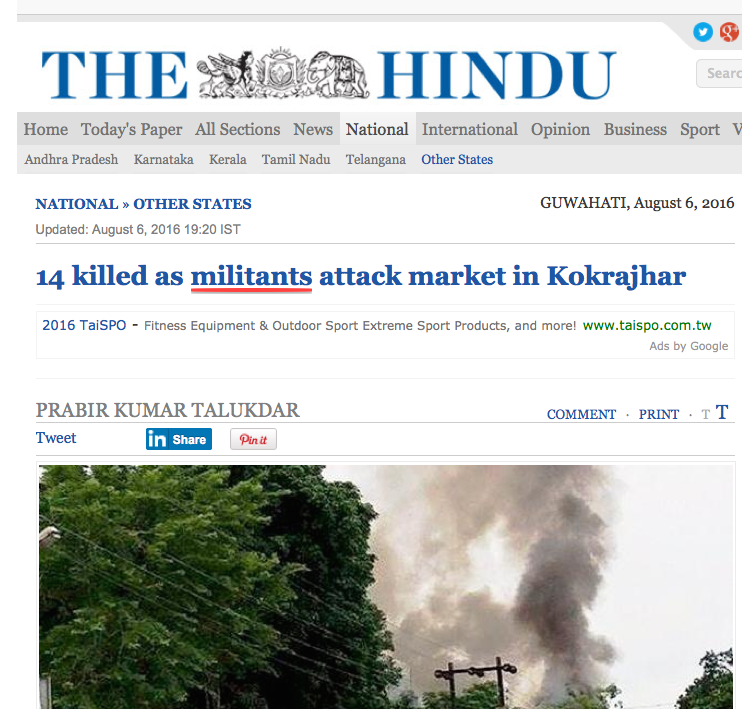Open the smoke article photo
Viewport: 742px width, 709px height.
(386, 587)
